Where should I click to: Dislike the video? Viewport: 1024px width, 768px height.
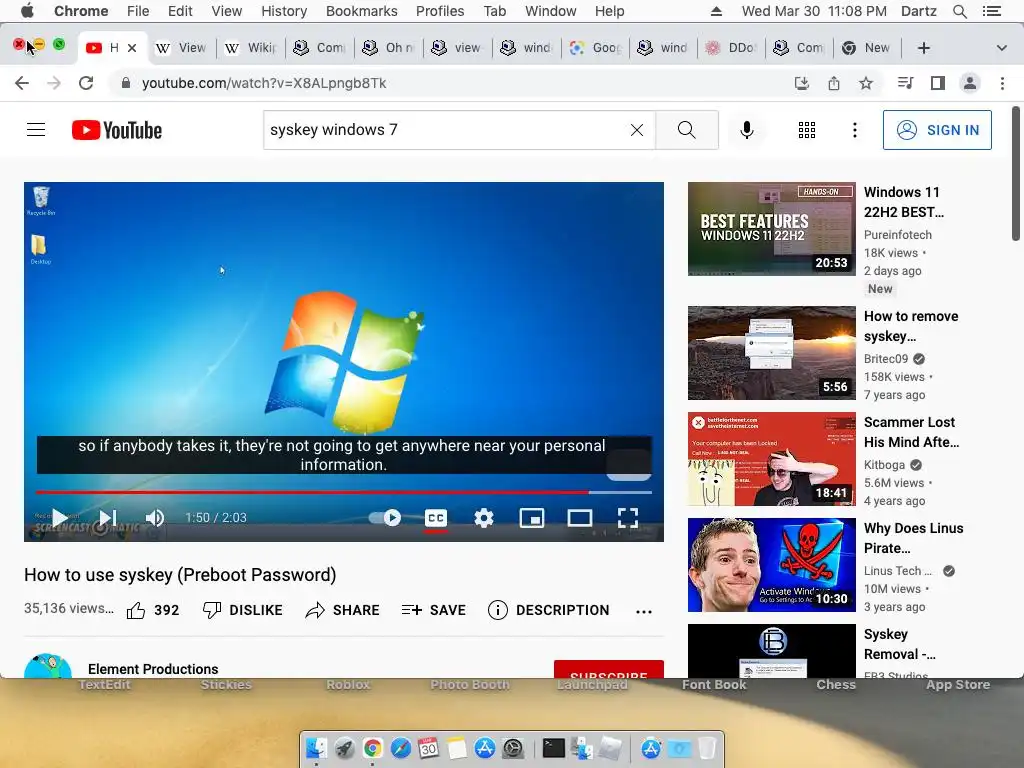point(242,610)
